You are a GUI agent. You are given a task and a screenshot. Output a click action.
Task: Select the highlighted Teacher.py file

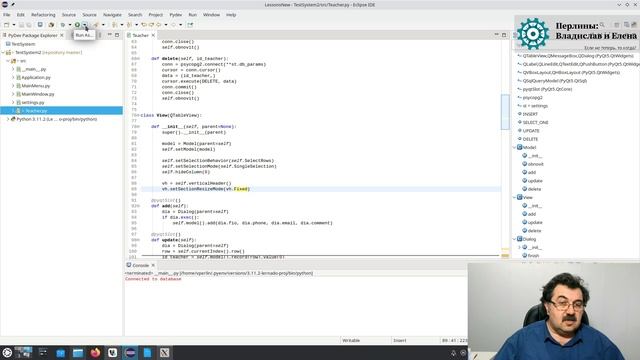coord(61,111)
